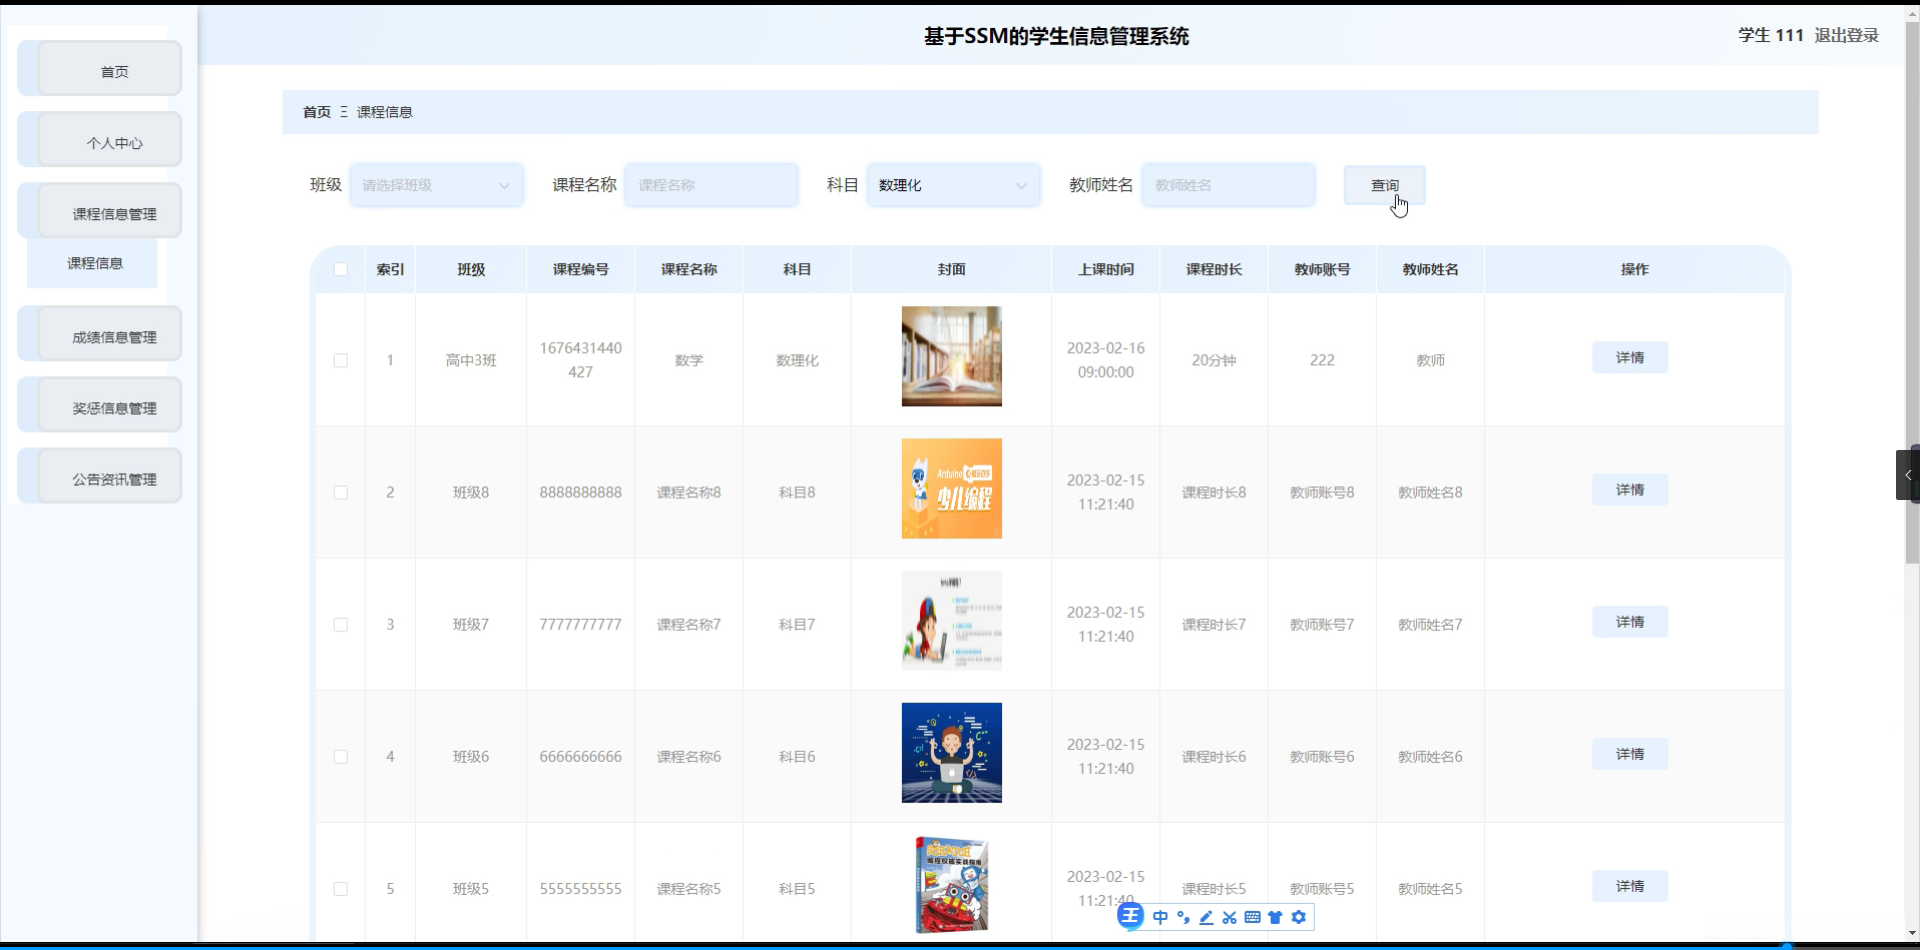The image size is (1920, 950).
Task: Open 详情 for the 数学 course row
Action: pos(1630,357)
